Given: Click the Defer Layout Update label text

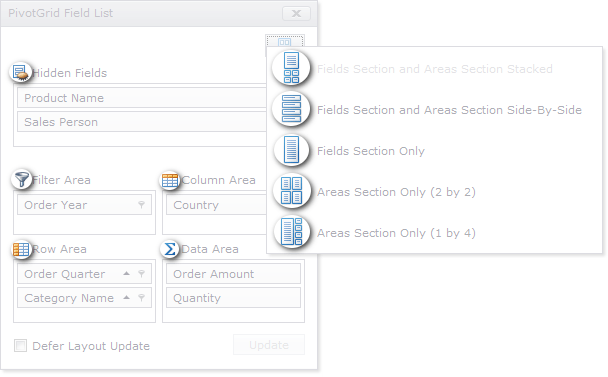Looking at the screenshot, I should coord(91,346).
